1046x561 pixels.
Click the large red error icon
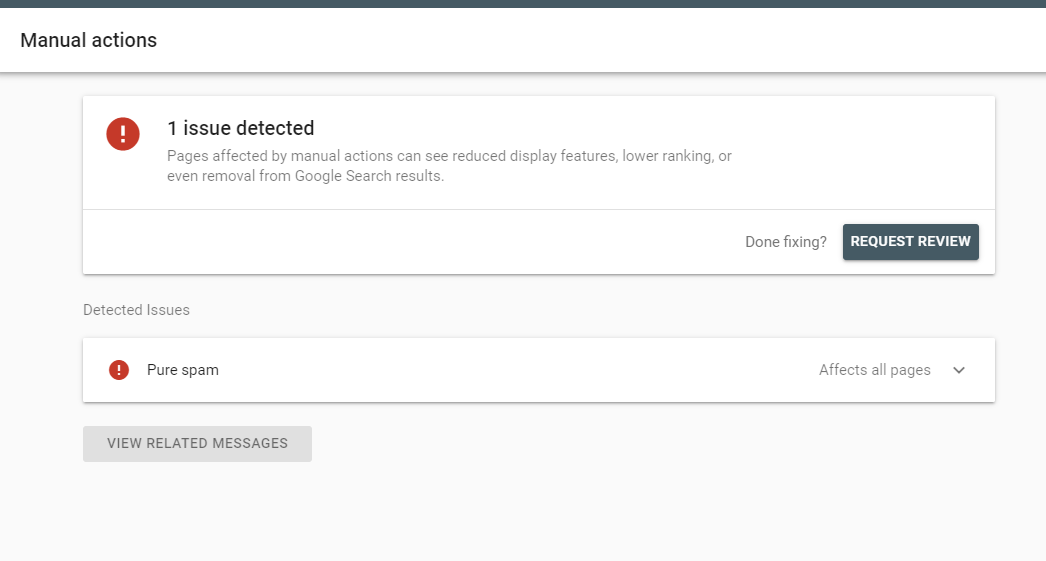[123, 133]
